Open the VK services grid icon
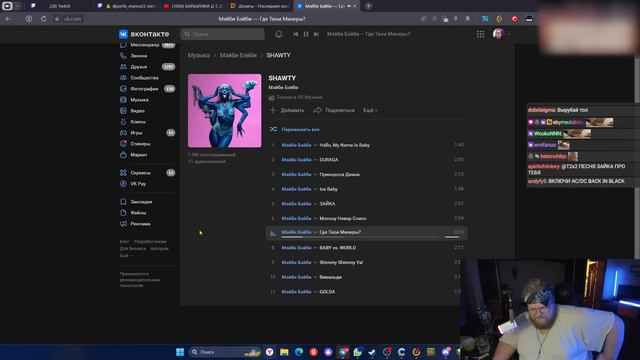This screenshot has height=360, width=640. pyautogui.click(x=480, y=34)
